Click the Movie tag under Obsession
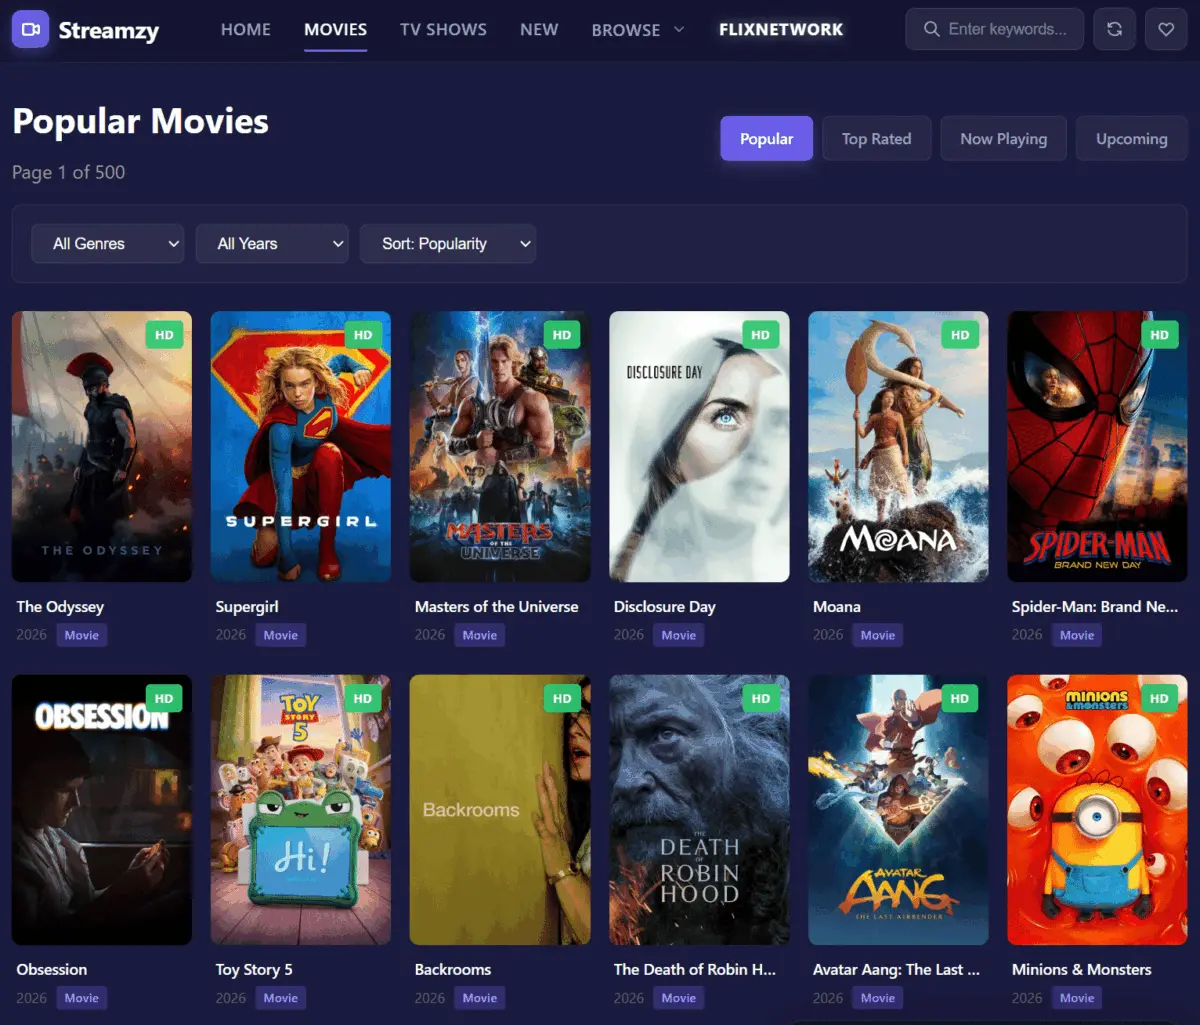This screenshot has height=1025, width=1200. point(82,998)
